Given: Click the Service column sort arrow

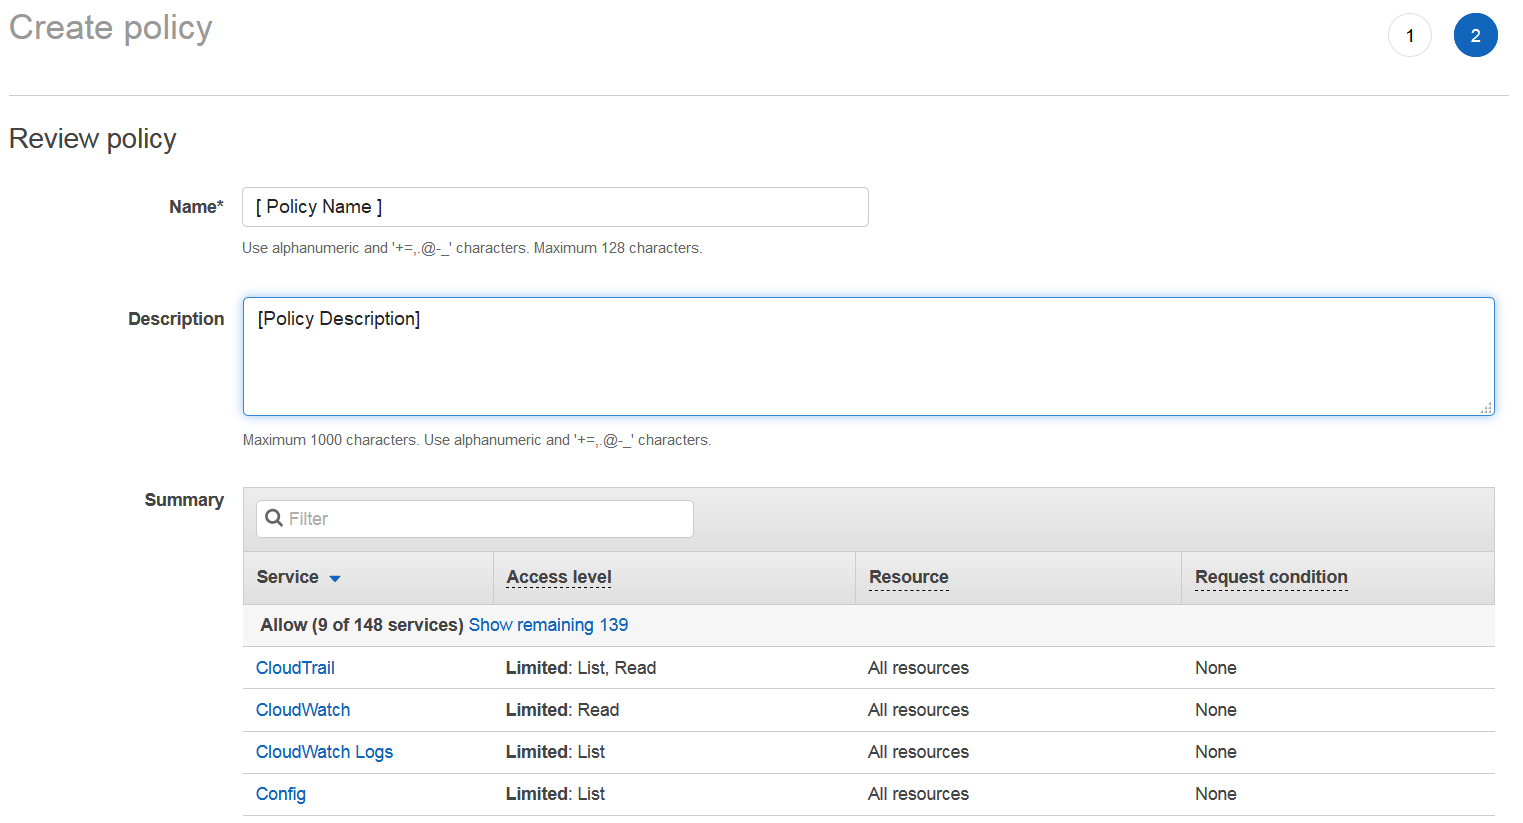Looking at the screenshot, I should pyautogui.click(x=335, y=579).
